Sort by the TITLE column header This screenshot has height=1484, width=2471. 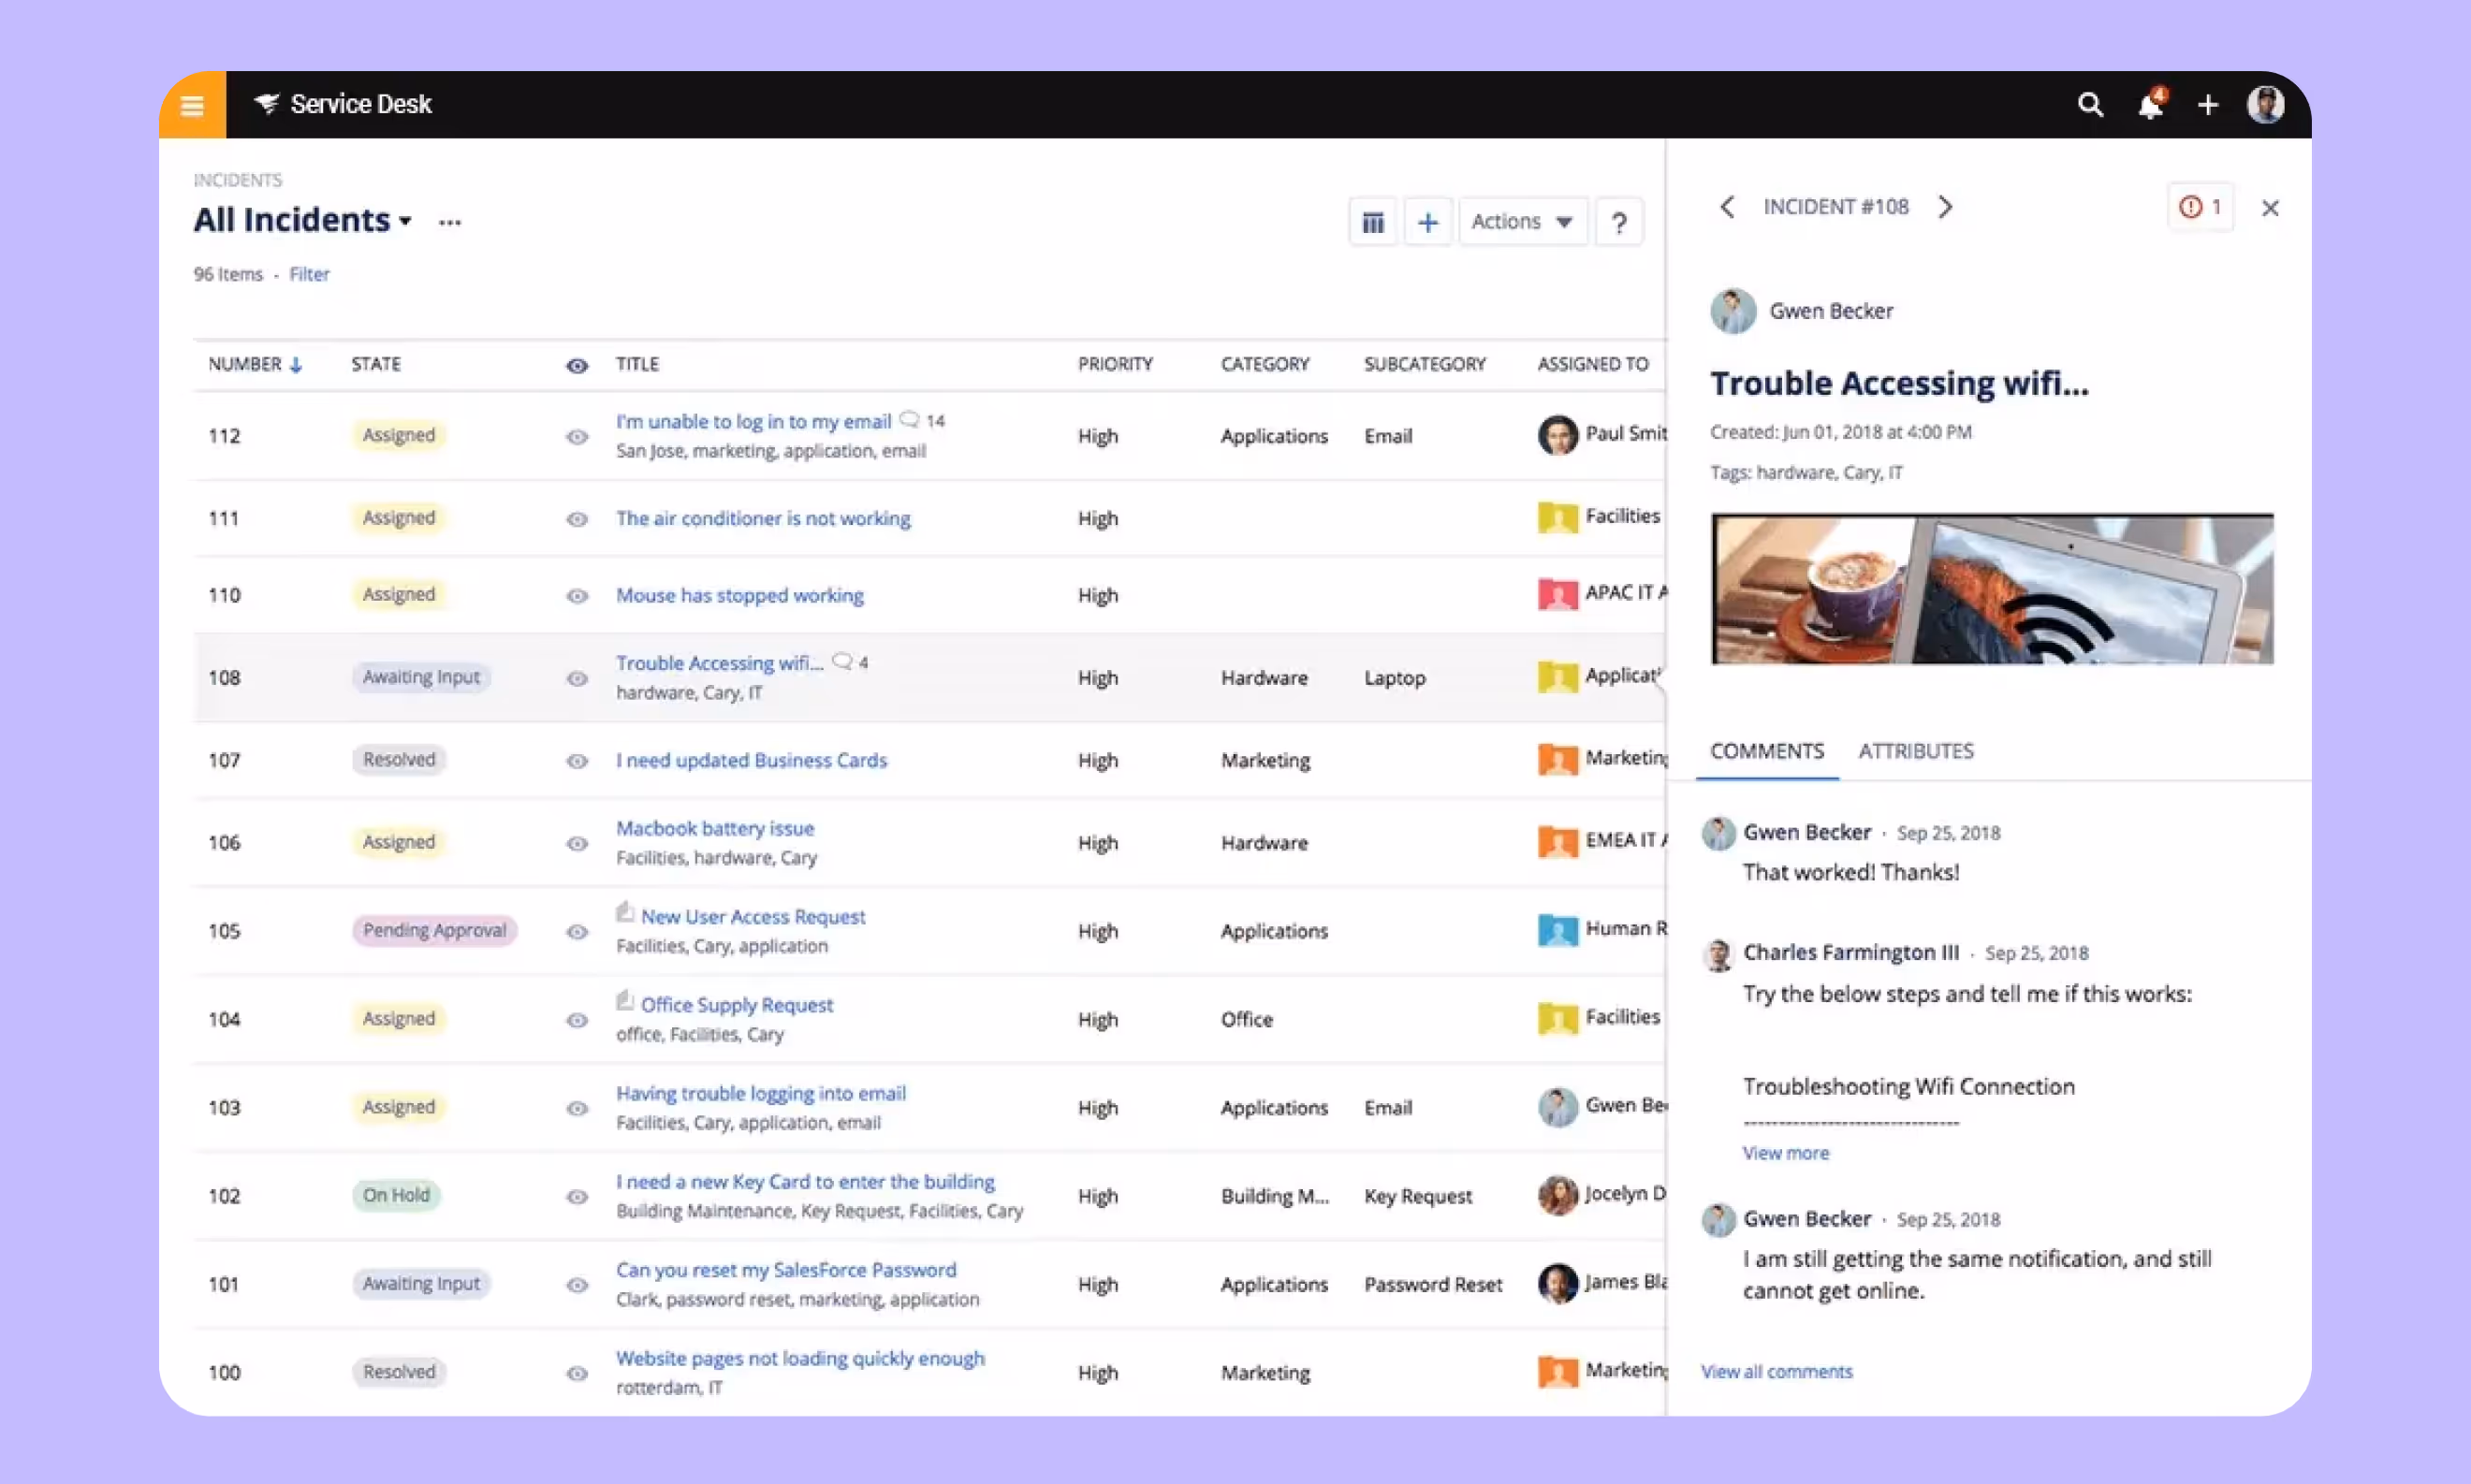(637, 364)
